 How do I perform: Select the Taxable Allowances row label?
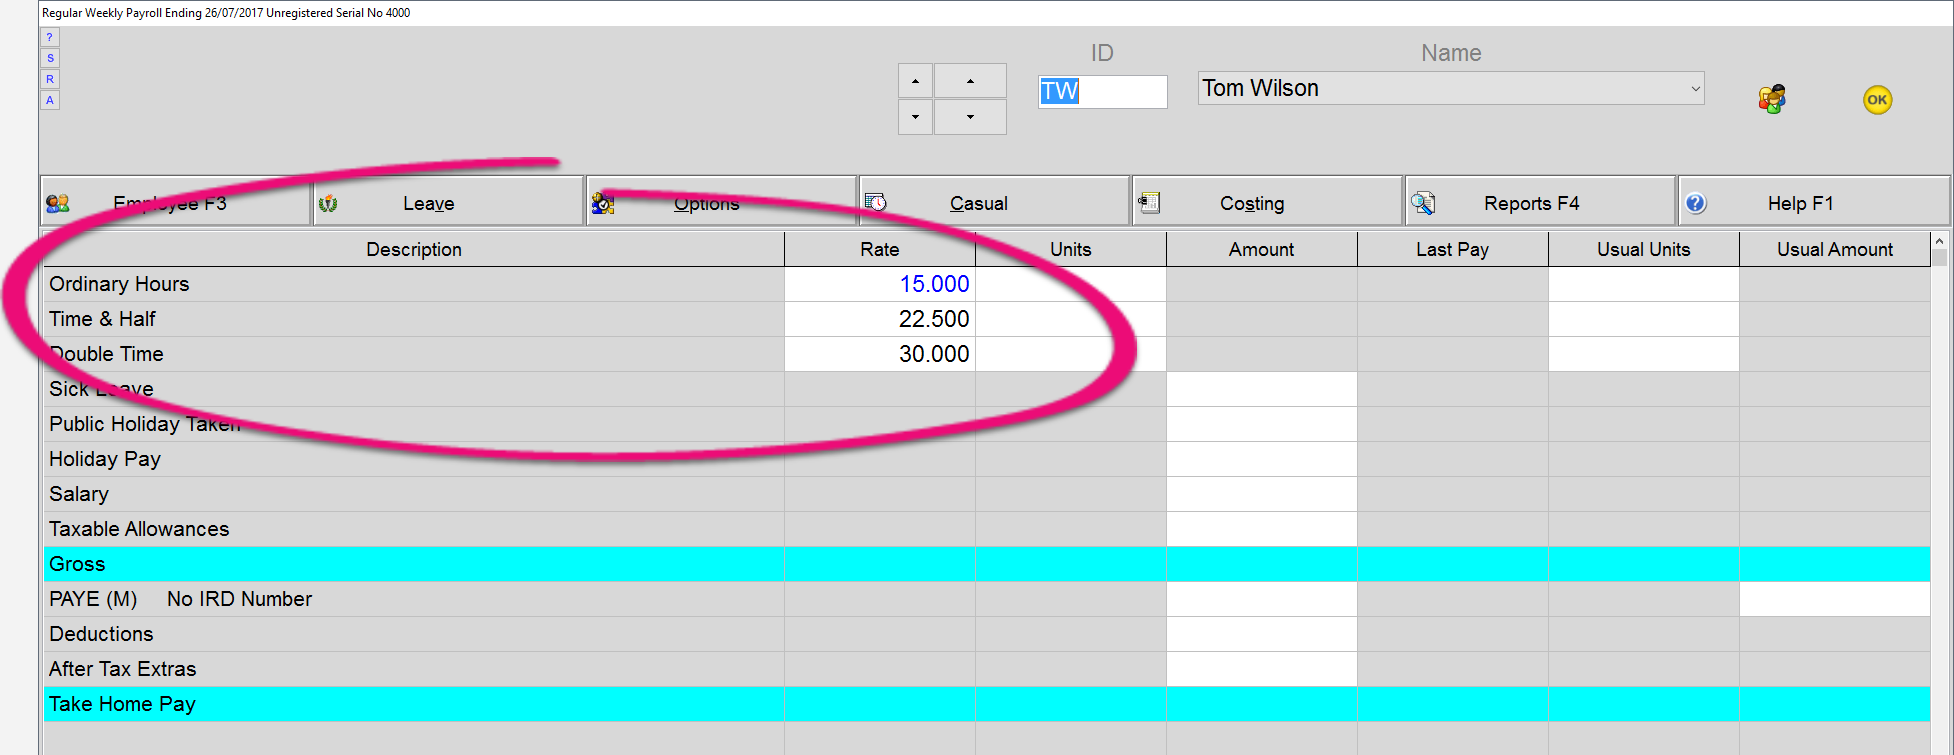click(x=139, y=529)
